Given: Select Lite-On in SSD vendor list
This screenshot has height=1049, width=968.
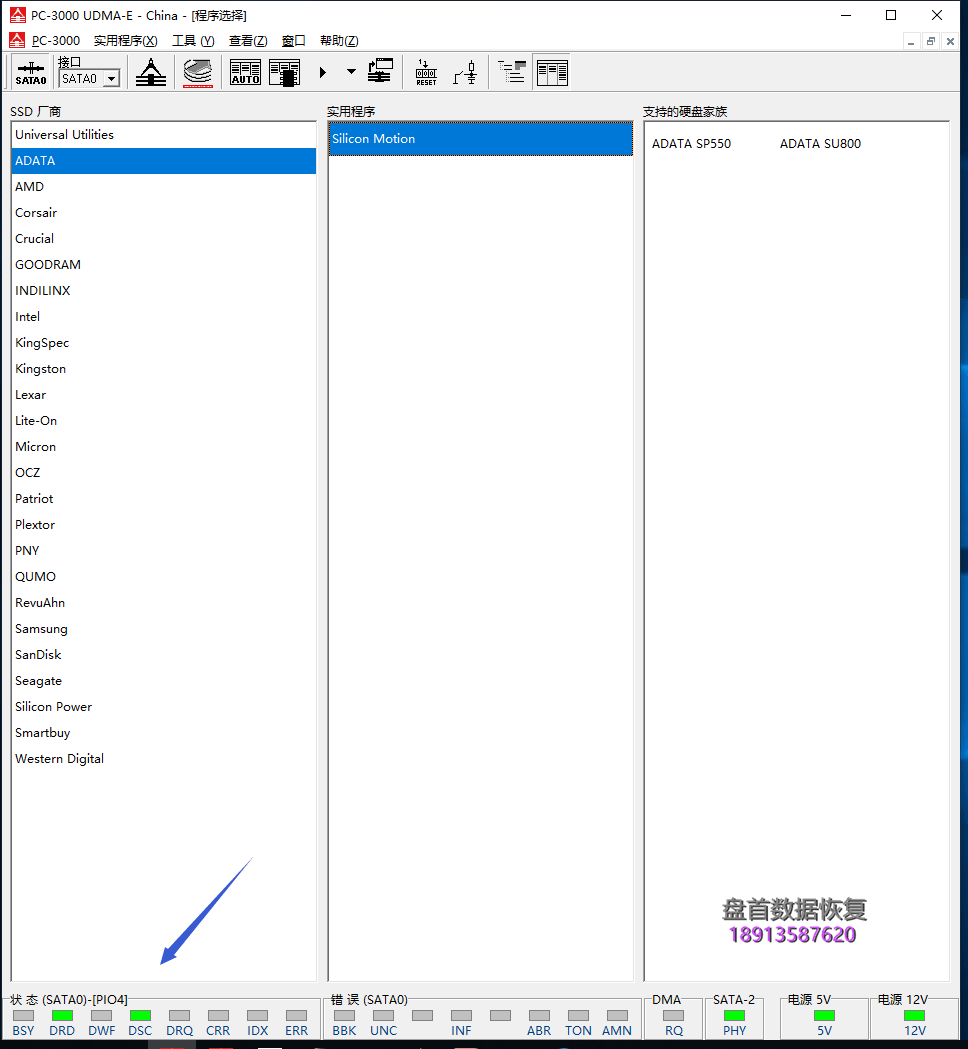Looking at the screenshot, I should [164, 421].
